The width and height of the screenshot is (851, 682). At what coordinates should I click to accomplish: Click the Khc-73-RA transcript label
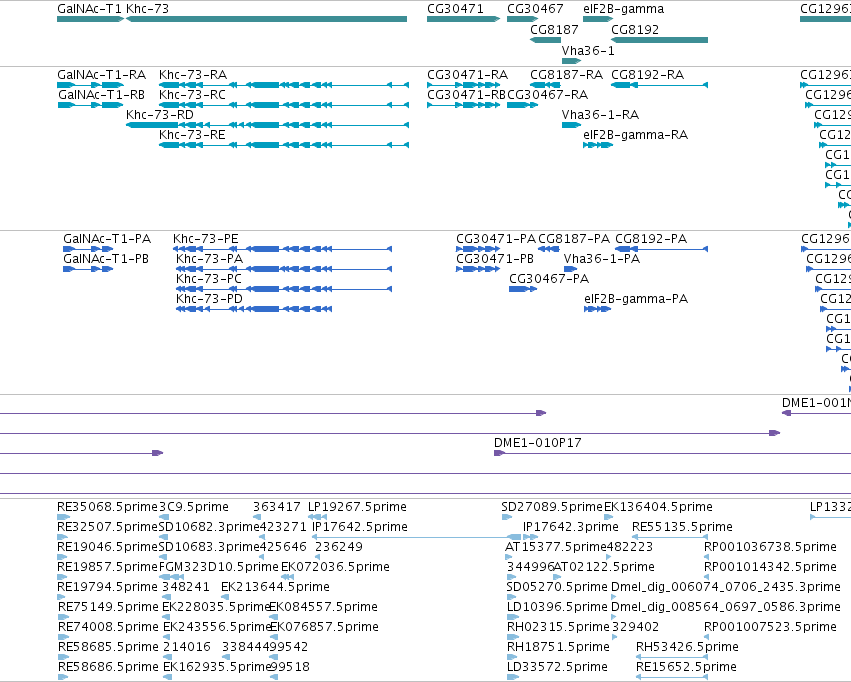tap(193, 75)
